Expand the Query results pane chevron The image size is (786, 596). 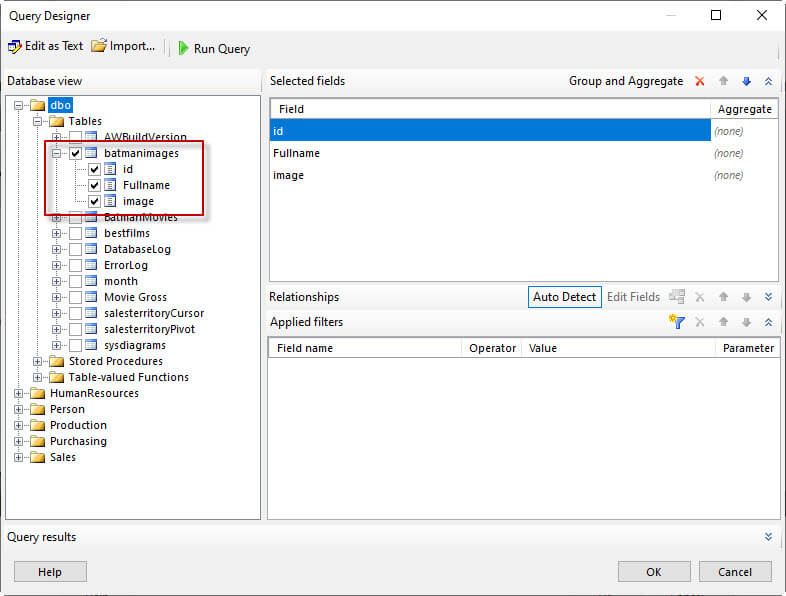point(768,537)
